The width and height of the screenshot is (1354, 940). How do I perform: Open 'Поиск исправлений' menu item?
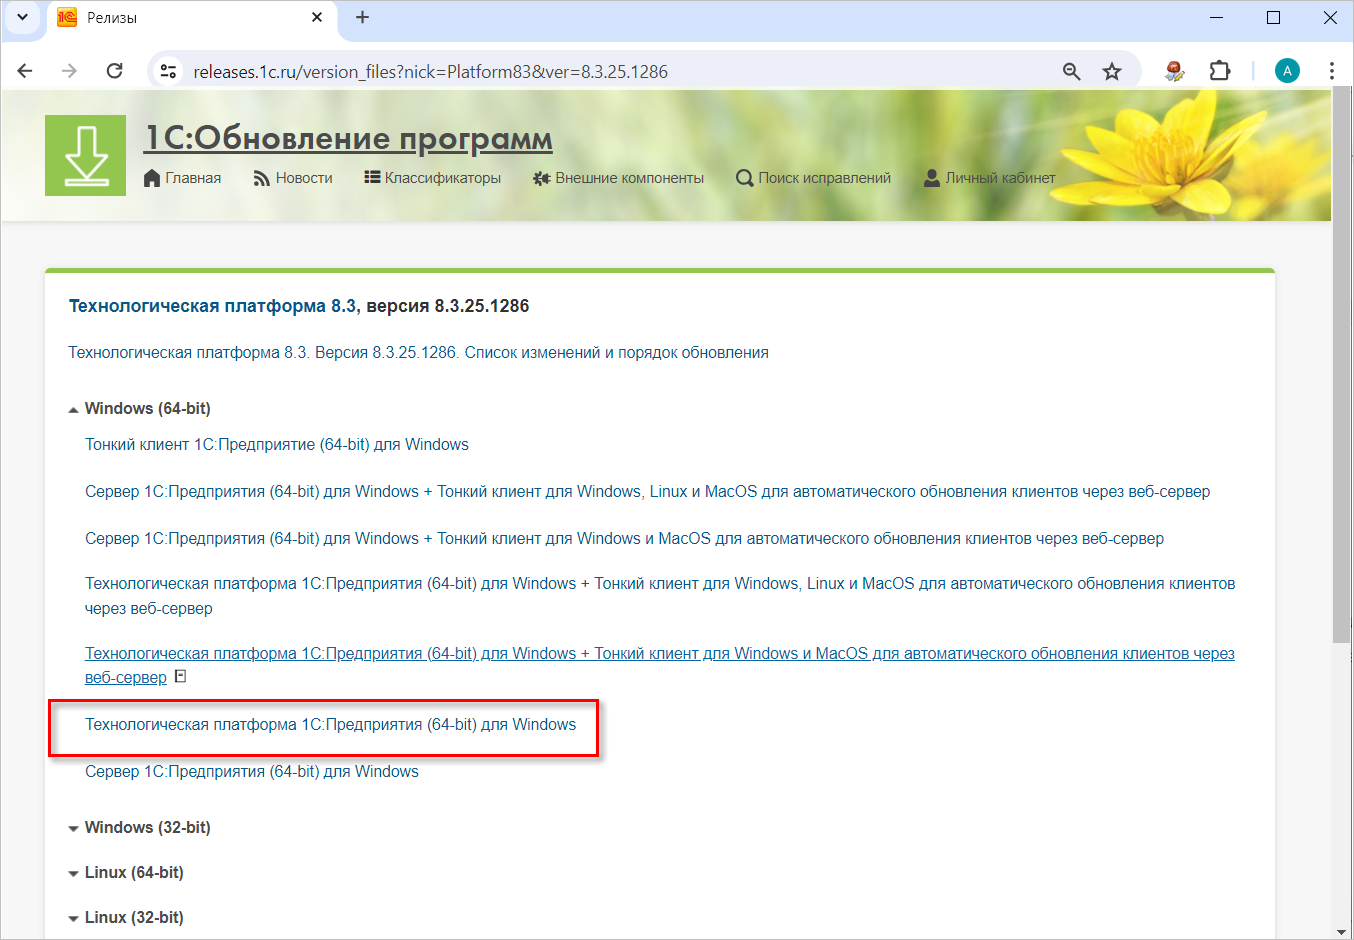pos(813,178)
